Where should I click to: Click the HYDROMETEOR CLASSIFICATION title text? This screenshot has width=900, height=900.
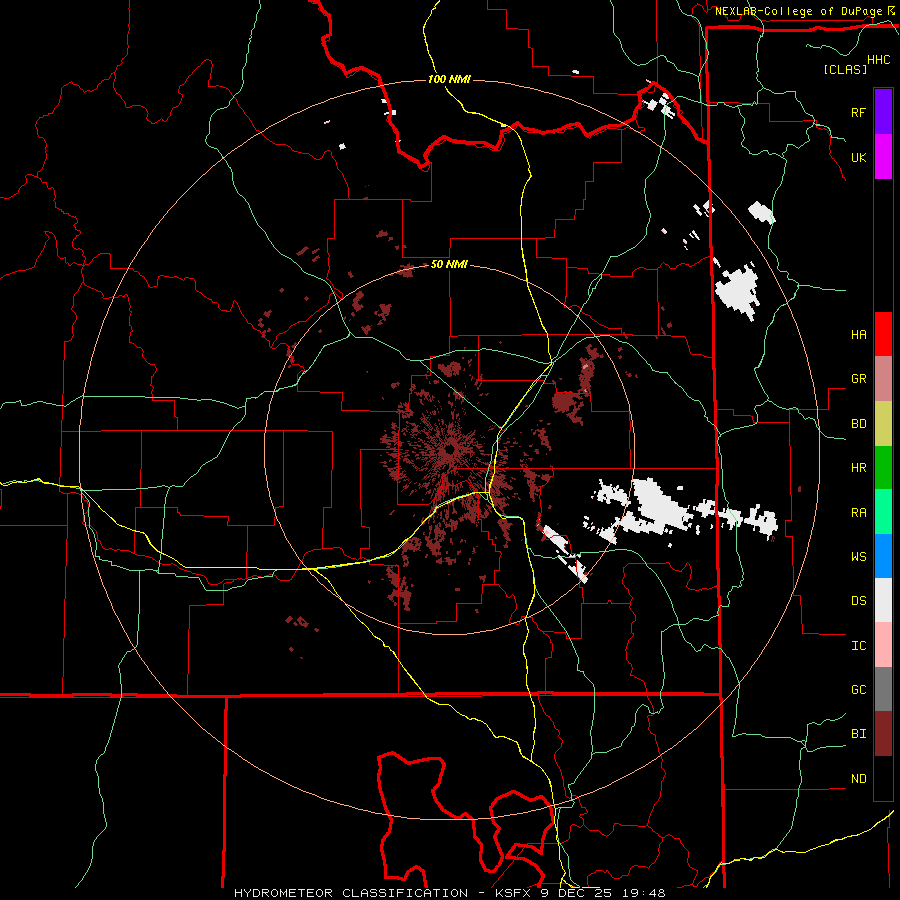pyautogui.click(x=351, y=893)
